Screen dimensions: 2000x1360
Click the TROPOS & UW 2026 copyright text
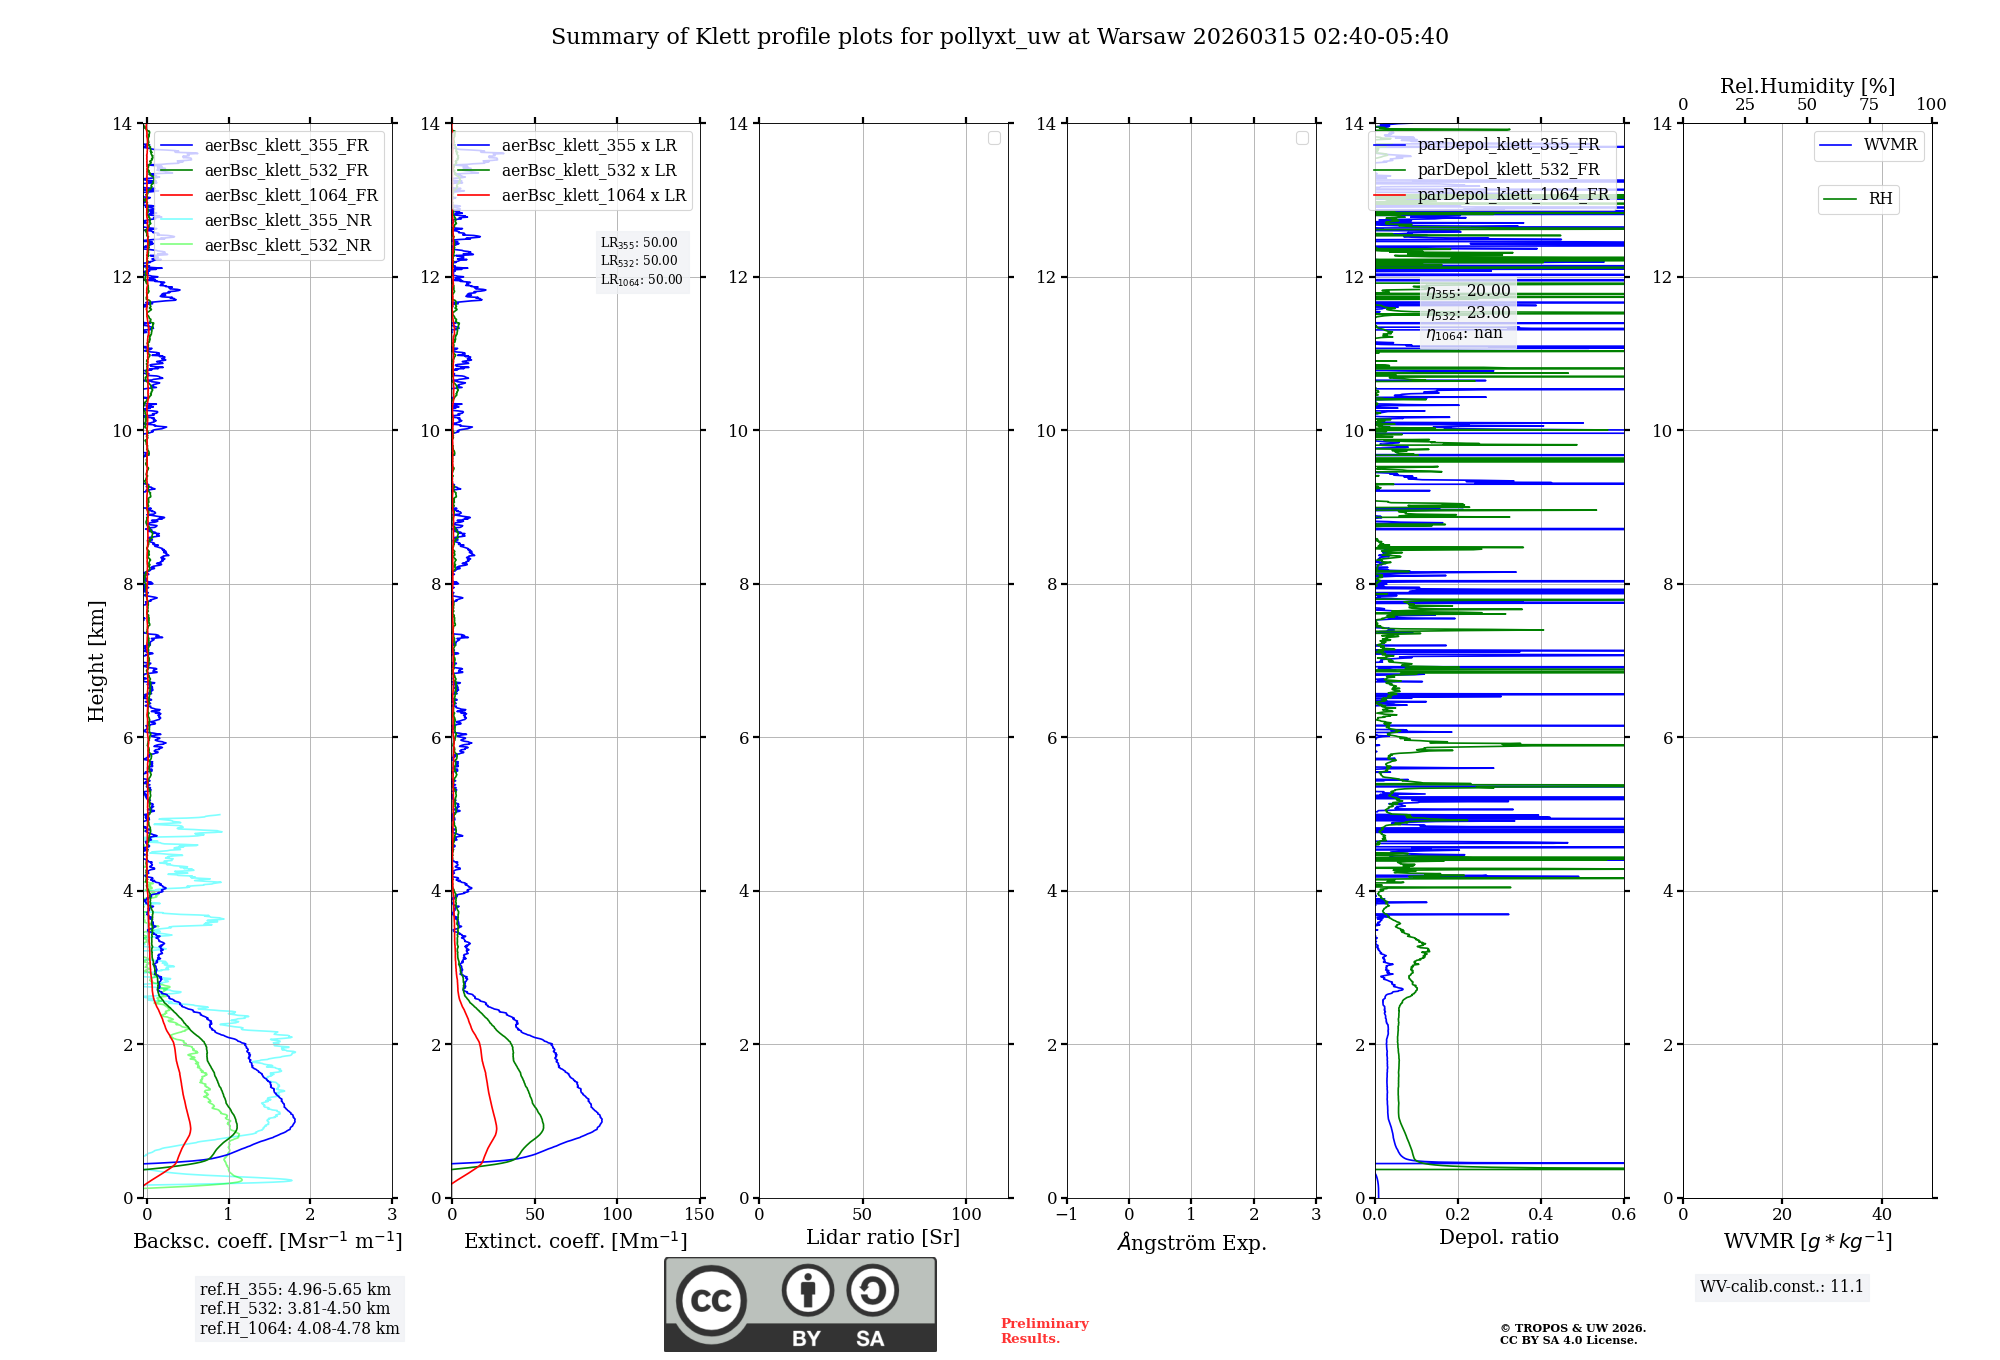click(x=1572, y=1329)
